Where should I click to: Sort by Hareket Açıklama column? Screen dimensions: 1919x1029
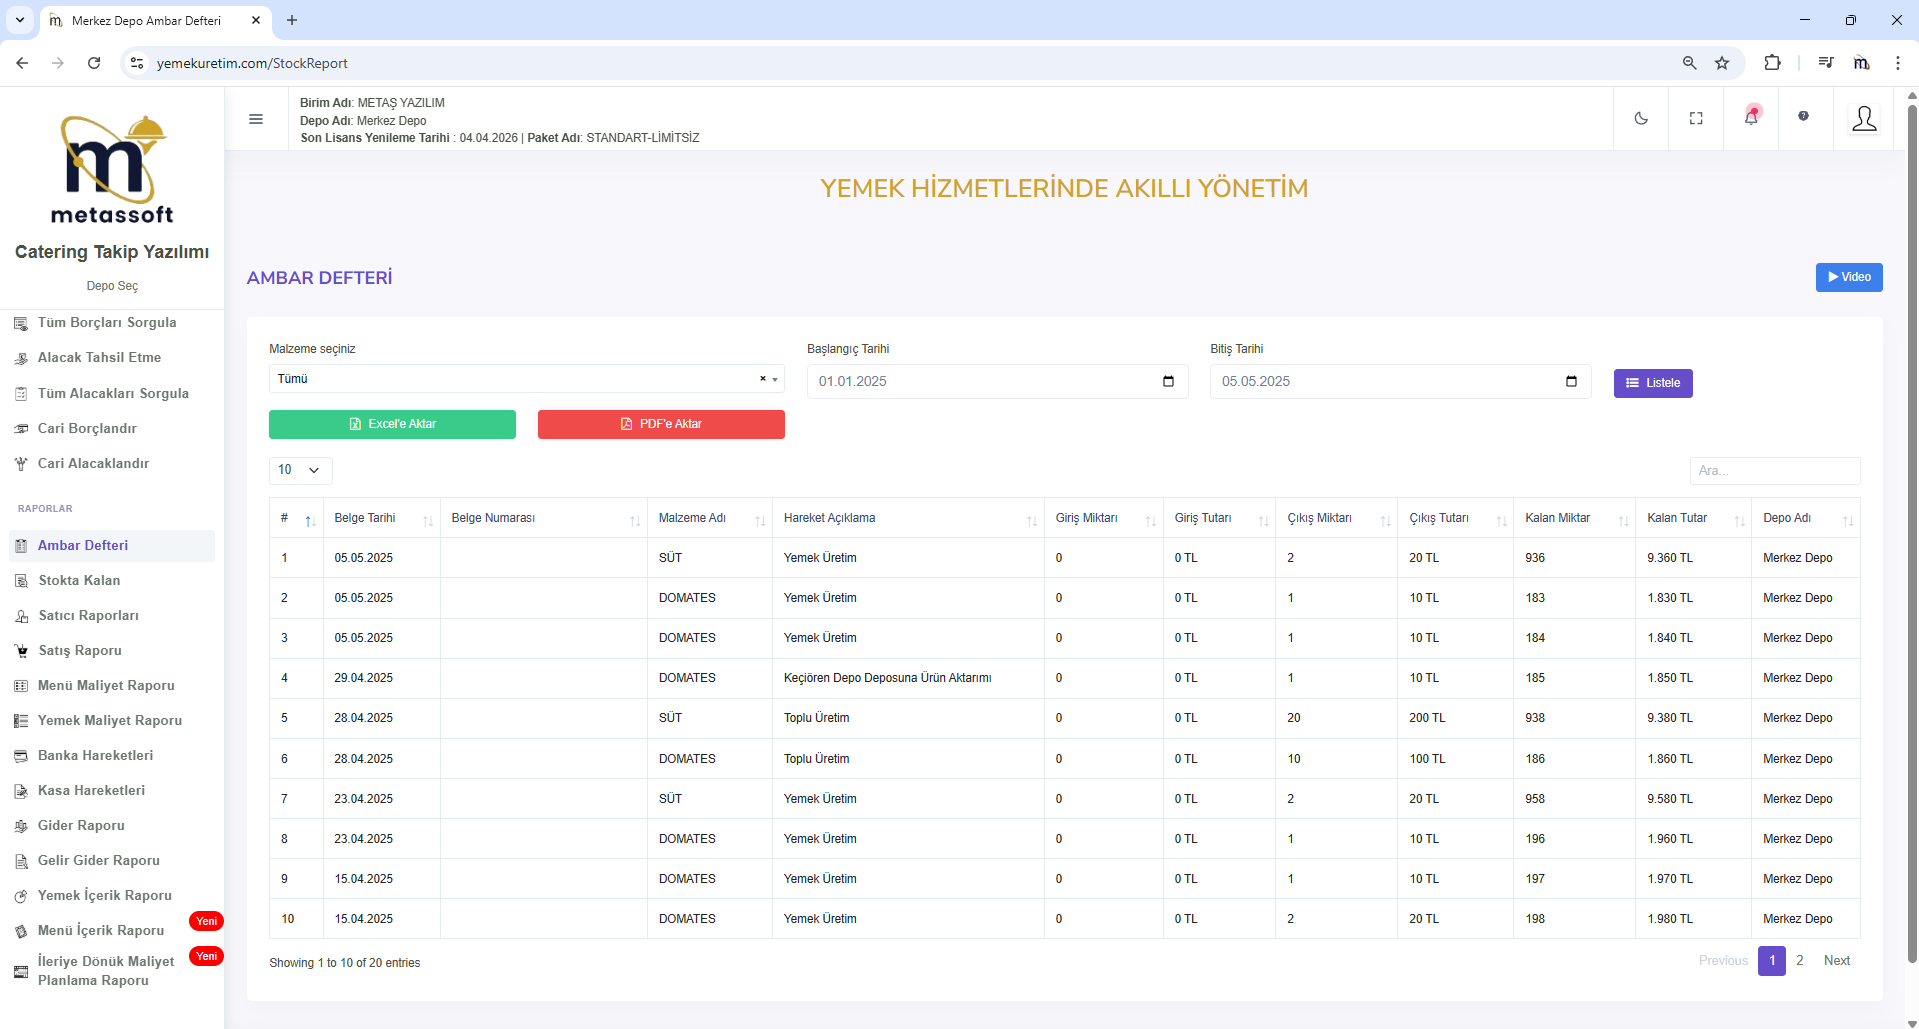tap(908, 518)
